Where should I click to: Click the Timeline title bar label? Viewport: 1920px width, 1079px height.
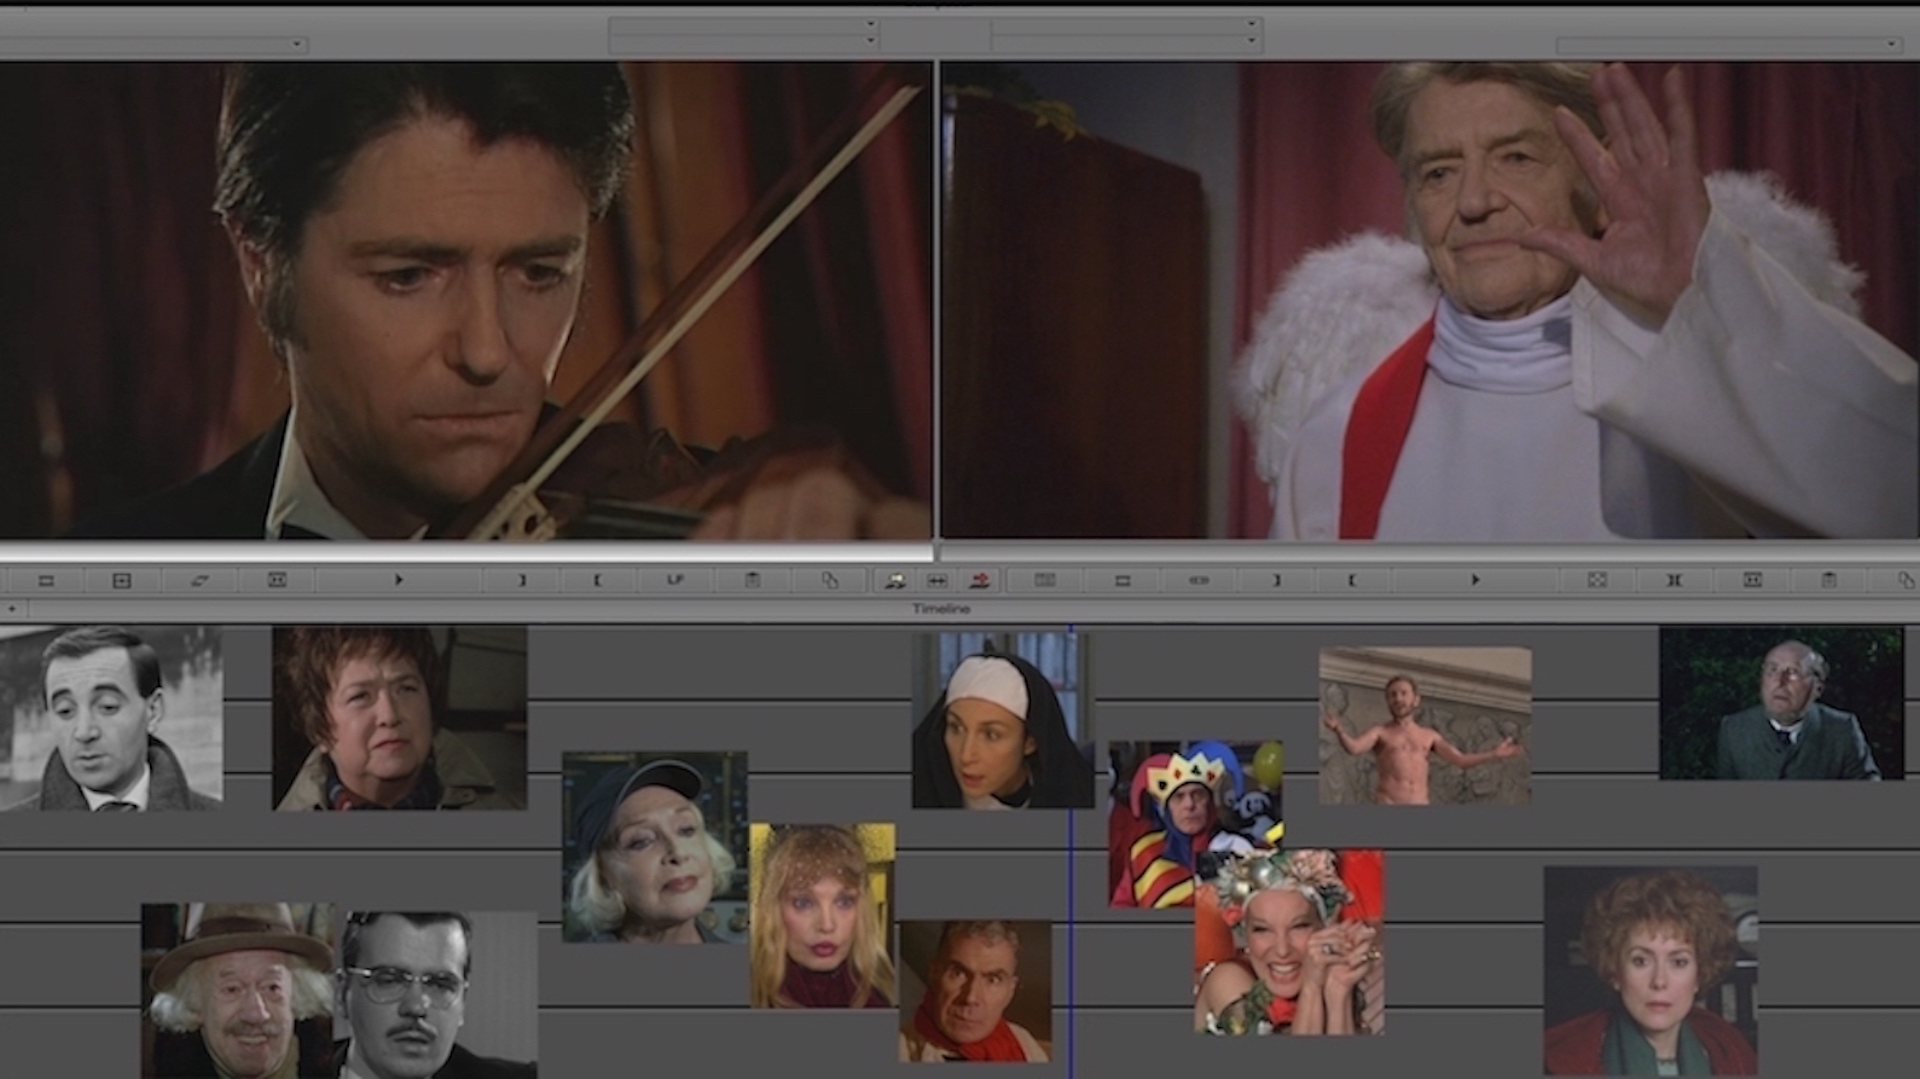pyautogui.click(x=940, y=608)
